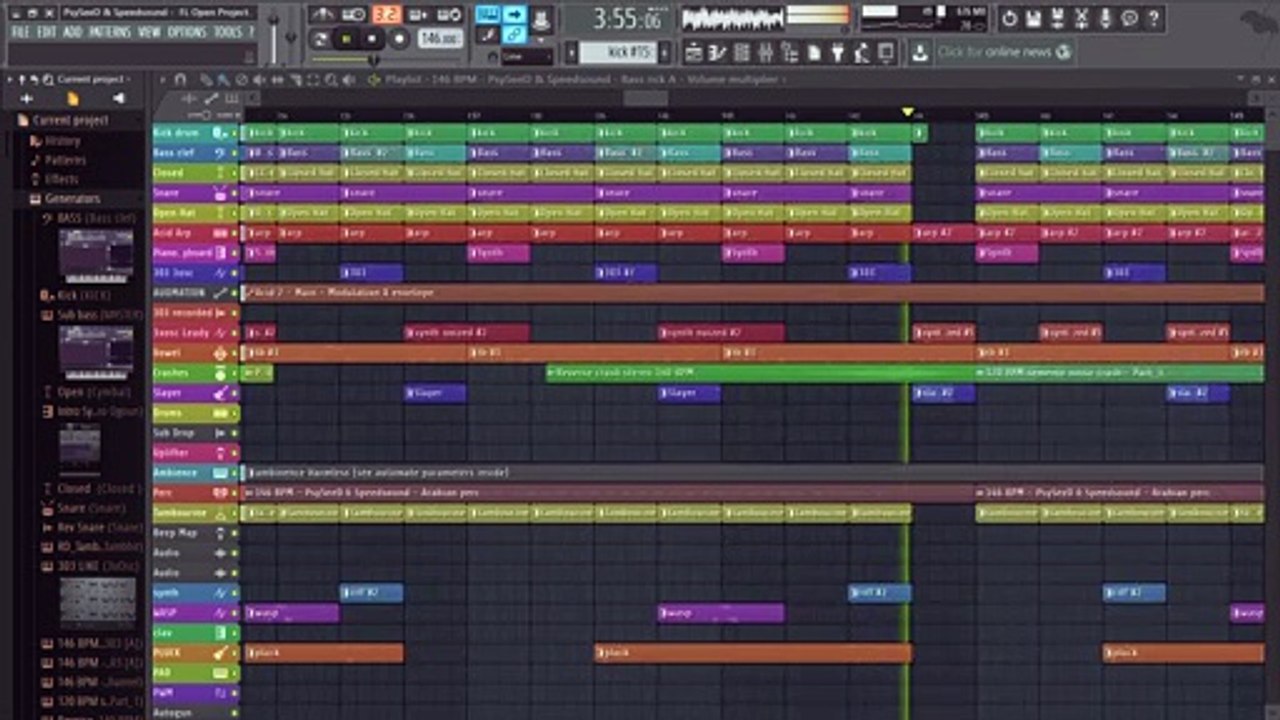The width and height of the screenshot is (1280, 720).
Task: Collapse the Generators folder
Action: [72, 199]
